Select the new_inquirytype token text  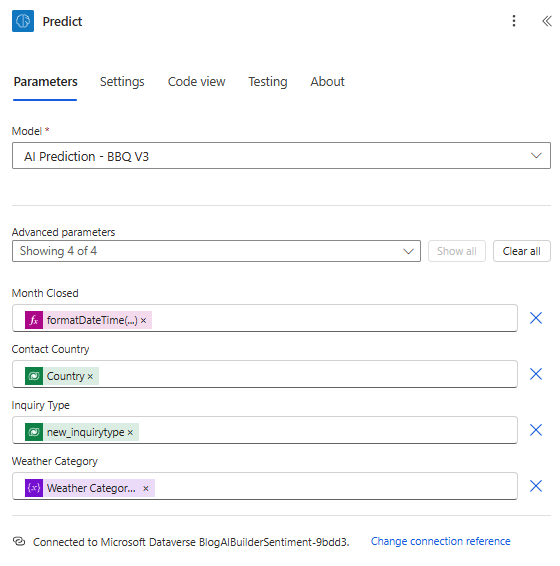(x=86, y=432)
